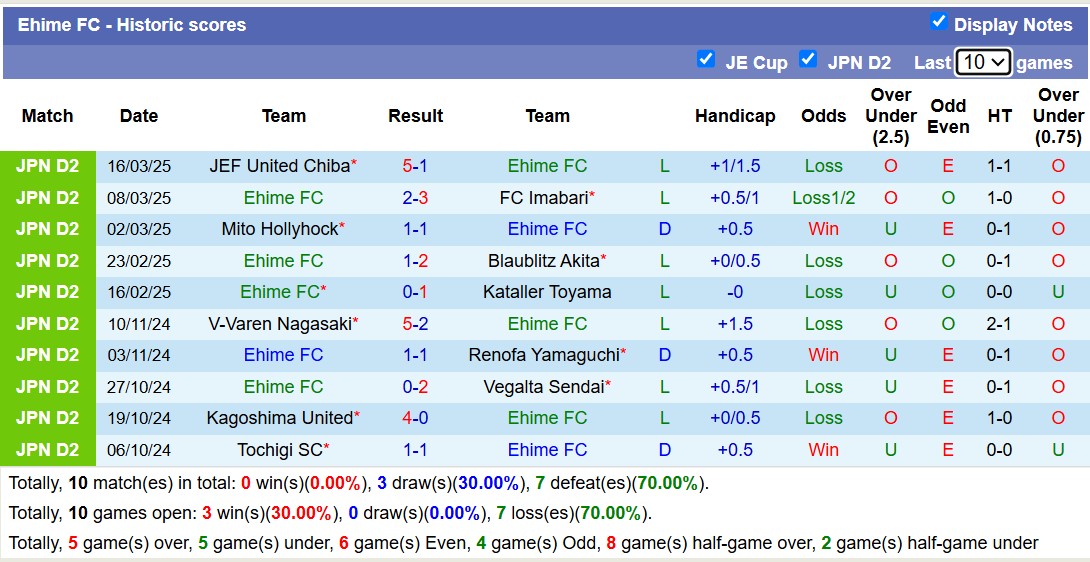1090x562 pixels.
Task: Open the Last 10 games dropdown
Action: [x=984, y=62]
